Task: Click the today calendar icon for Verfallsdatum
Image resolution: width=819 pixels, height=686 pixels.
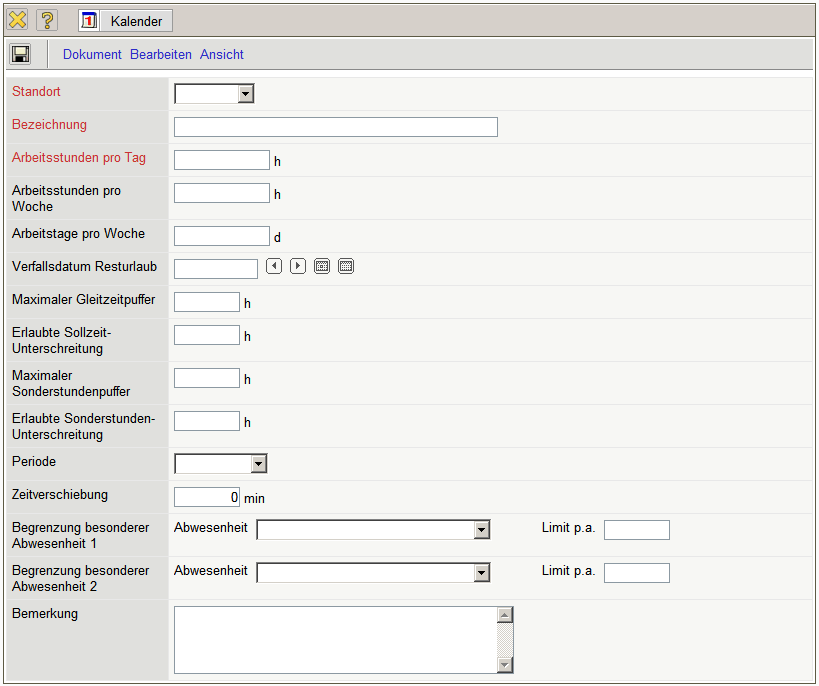Action: [322, 266]
